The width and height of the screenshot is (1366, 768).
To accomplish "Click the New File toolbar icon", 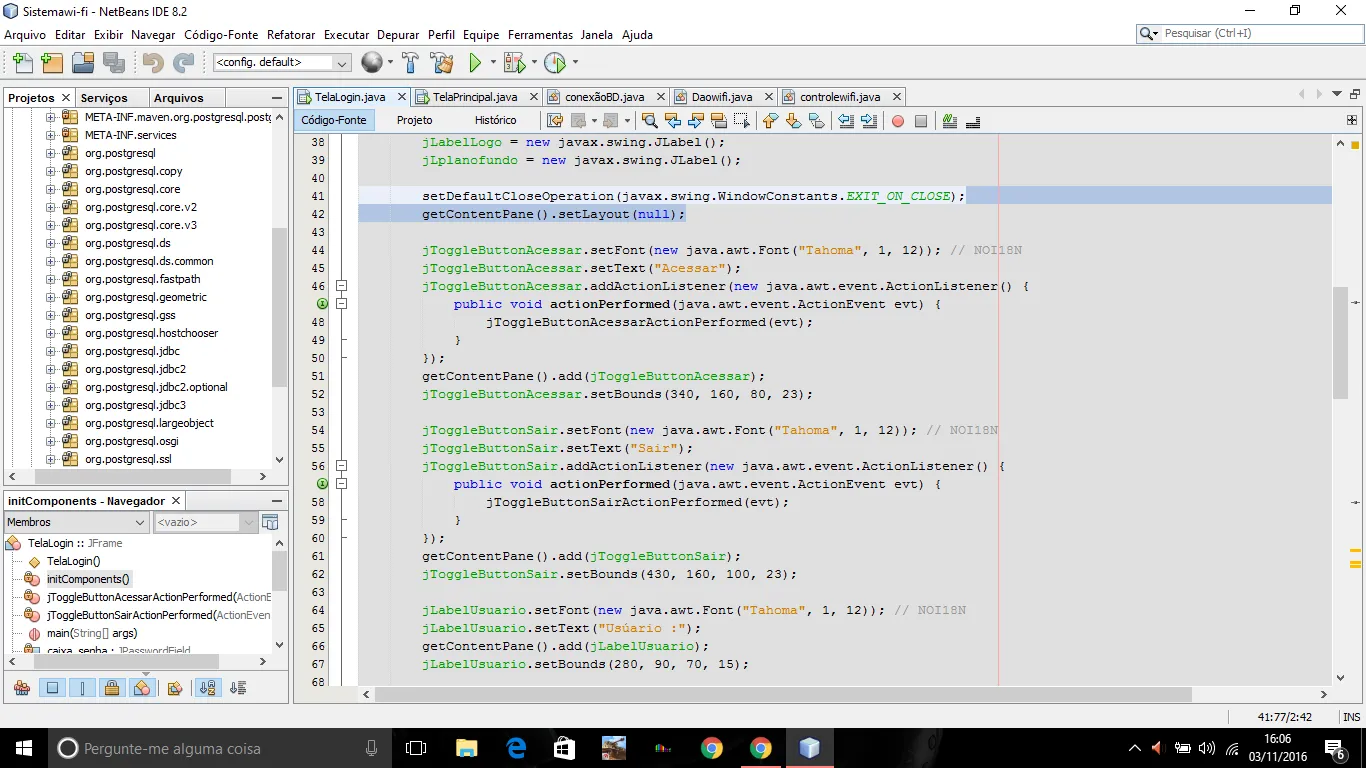I will [22, 63].
